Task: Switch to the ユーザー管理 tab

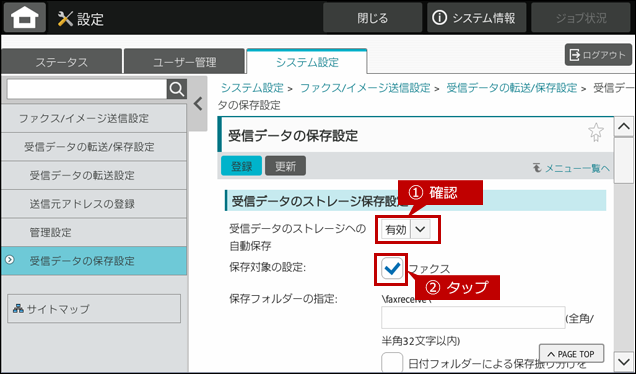Action: pos(184,62)
